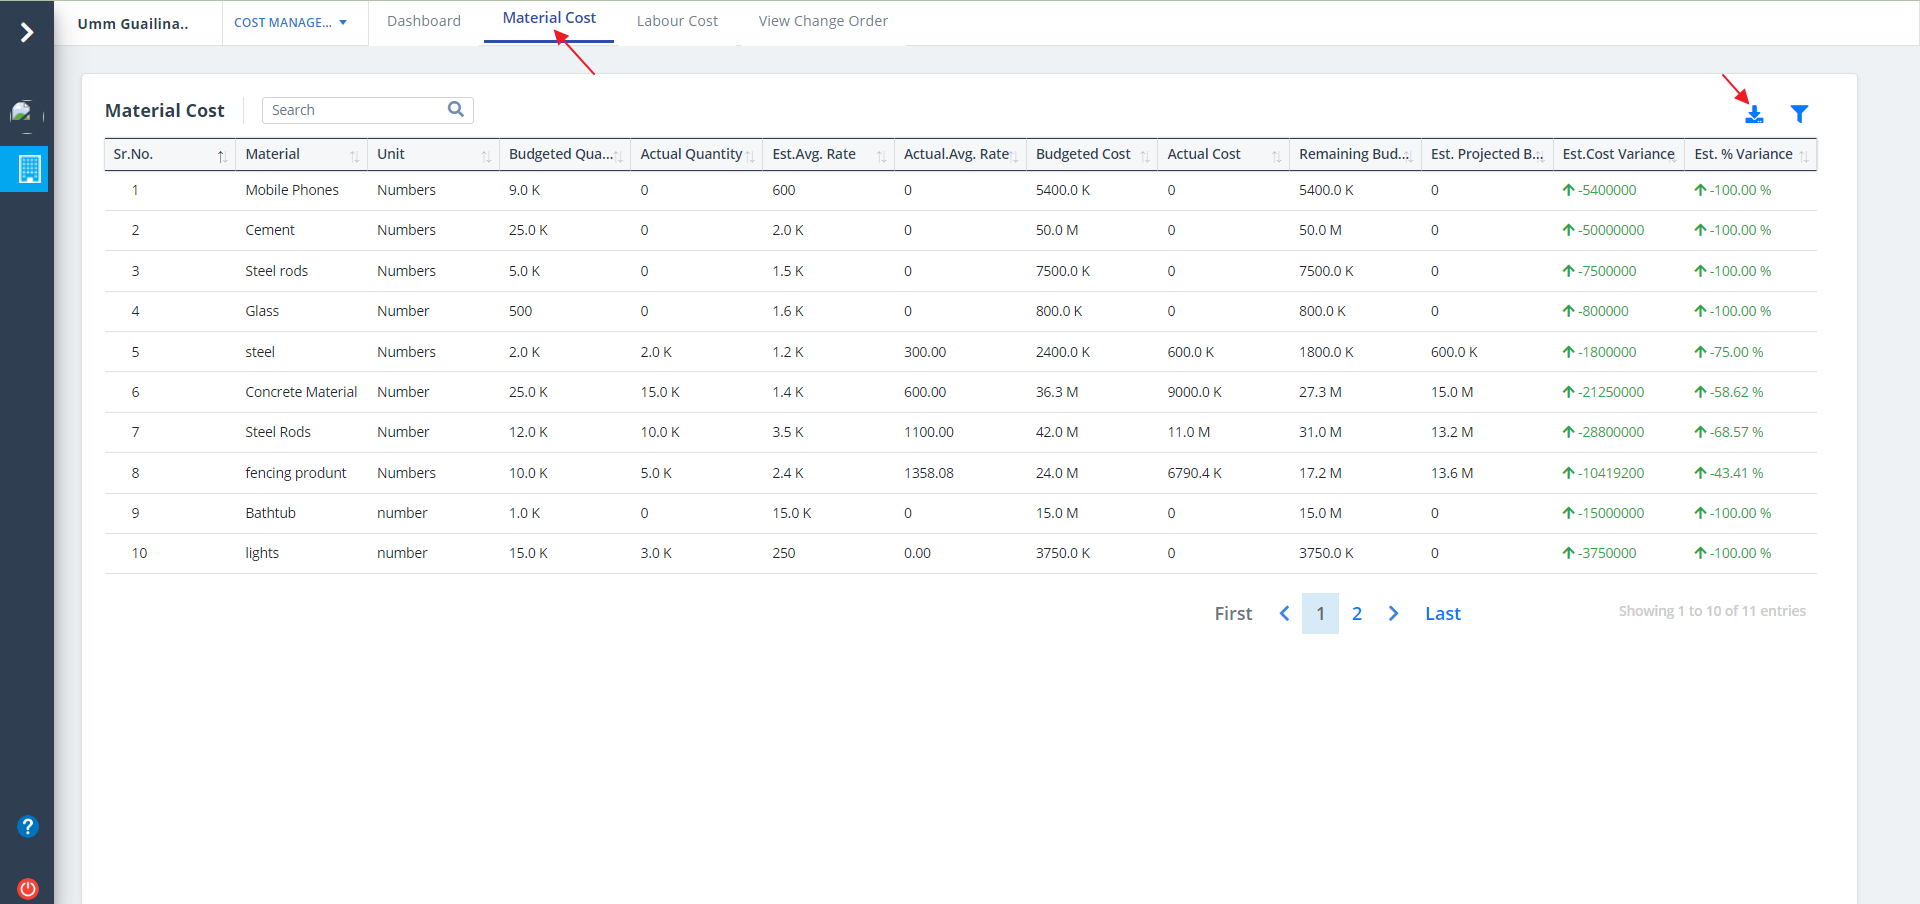Click the download export icon

[1754, 115]
